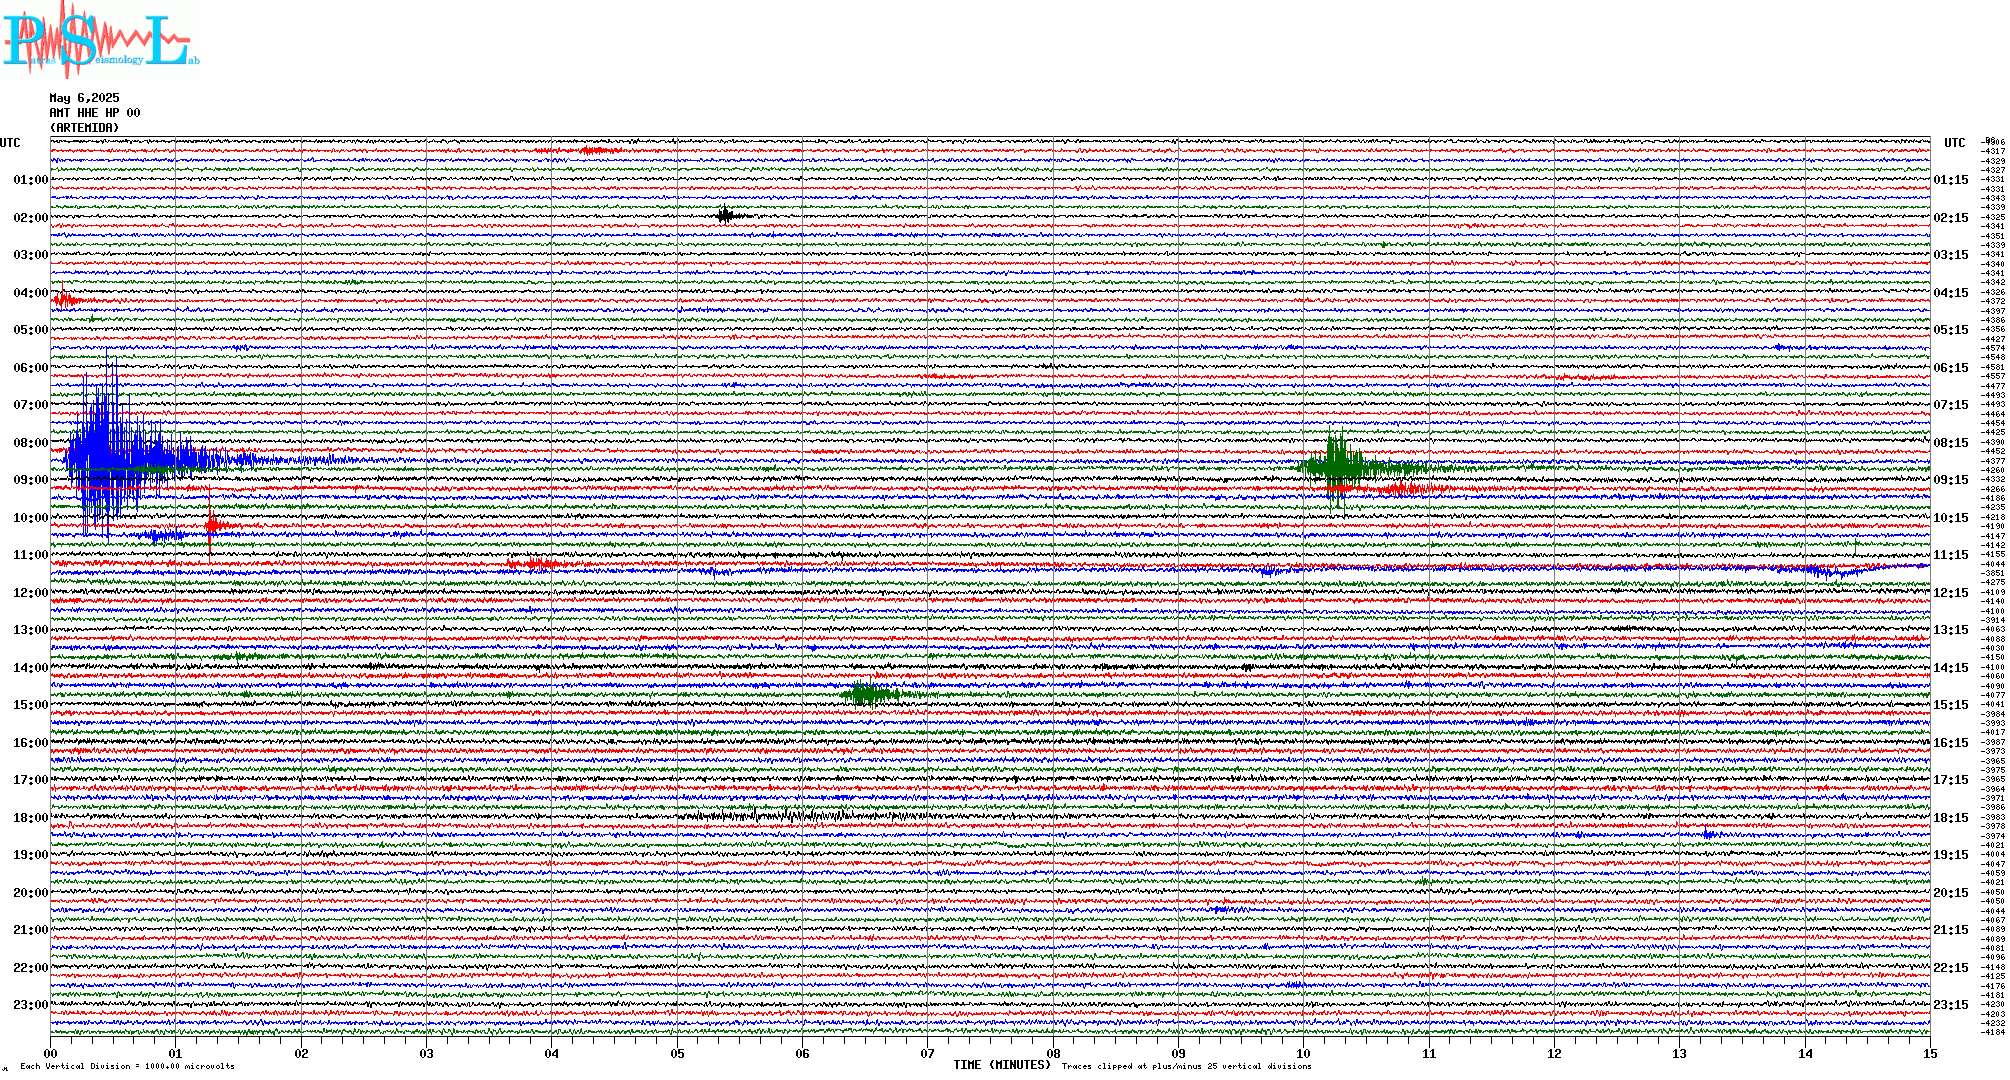Click the 08:15 label on right side
Viewport: 2010px width, 1080px height.
click(1951, 443)
